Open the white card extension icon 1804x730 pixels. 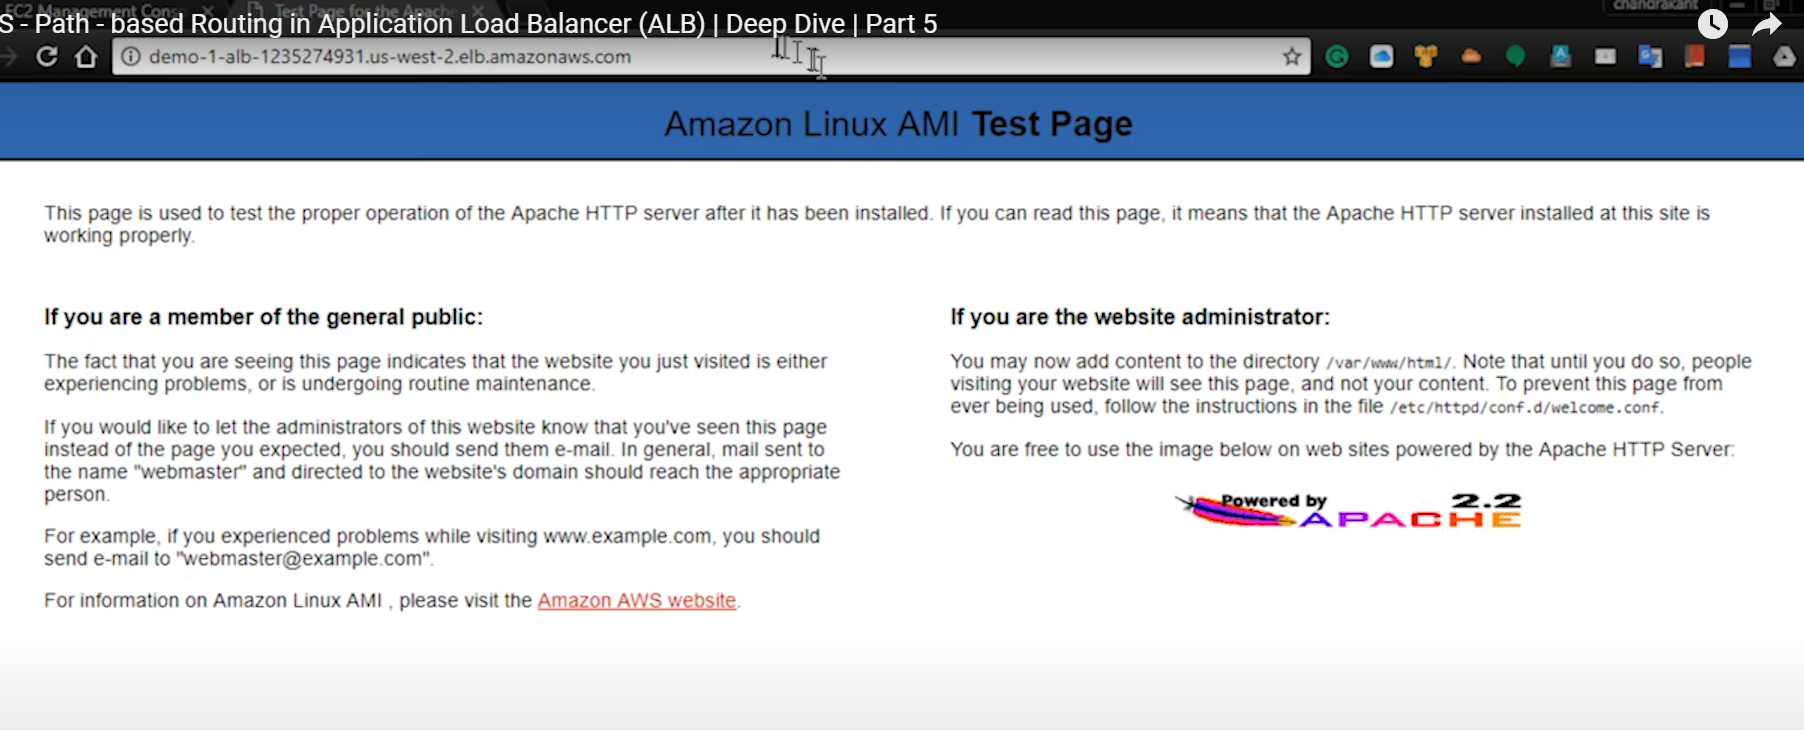tap(1605, 57)
